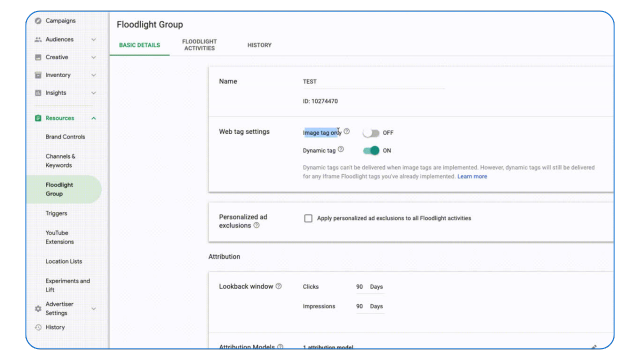Open Triggers under Resources
The width and height of the screenshot is (640, 360).
coord(56,213)
